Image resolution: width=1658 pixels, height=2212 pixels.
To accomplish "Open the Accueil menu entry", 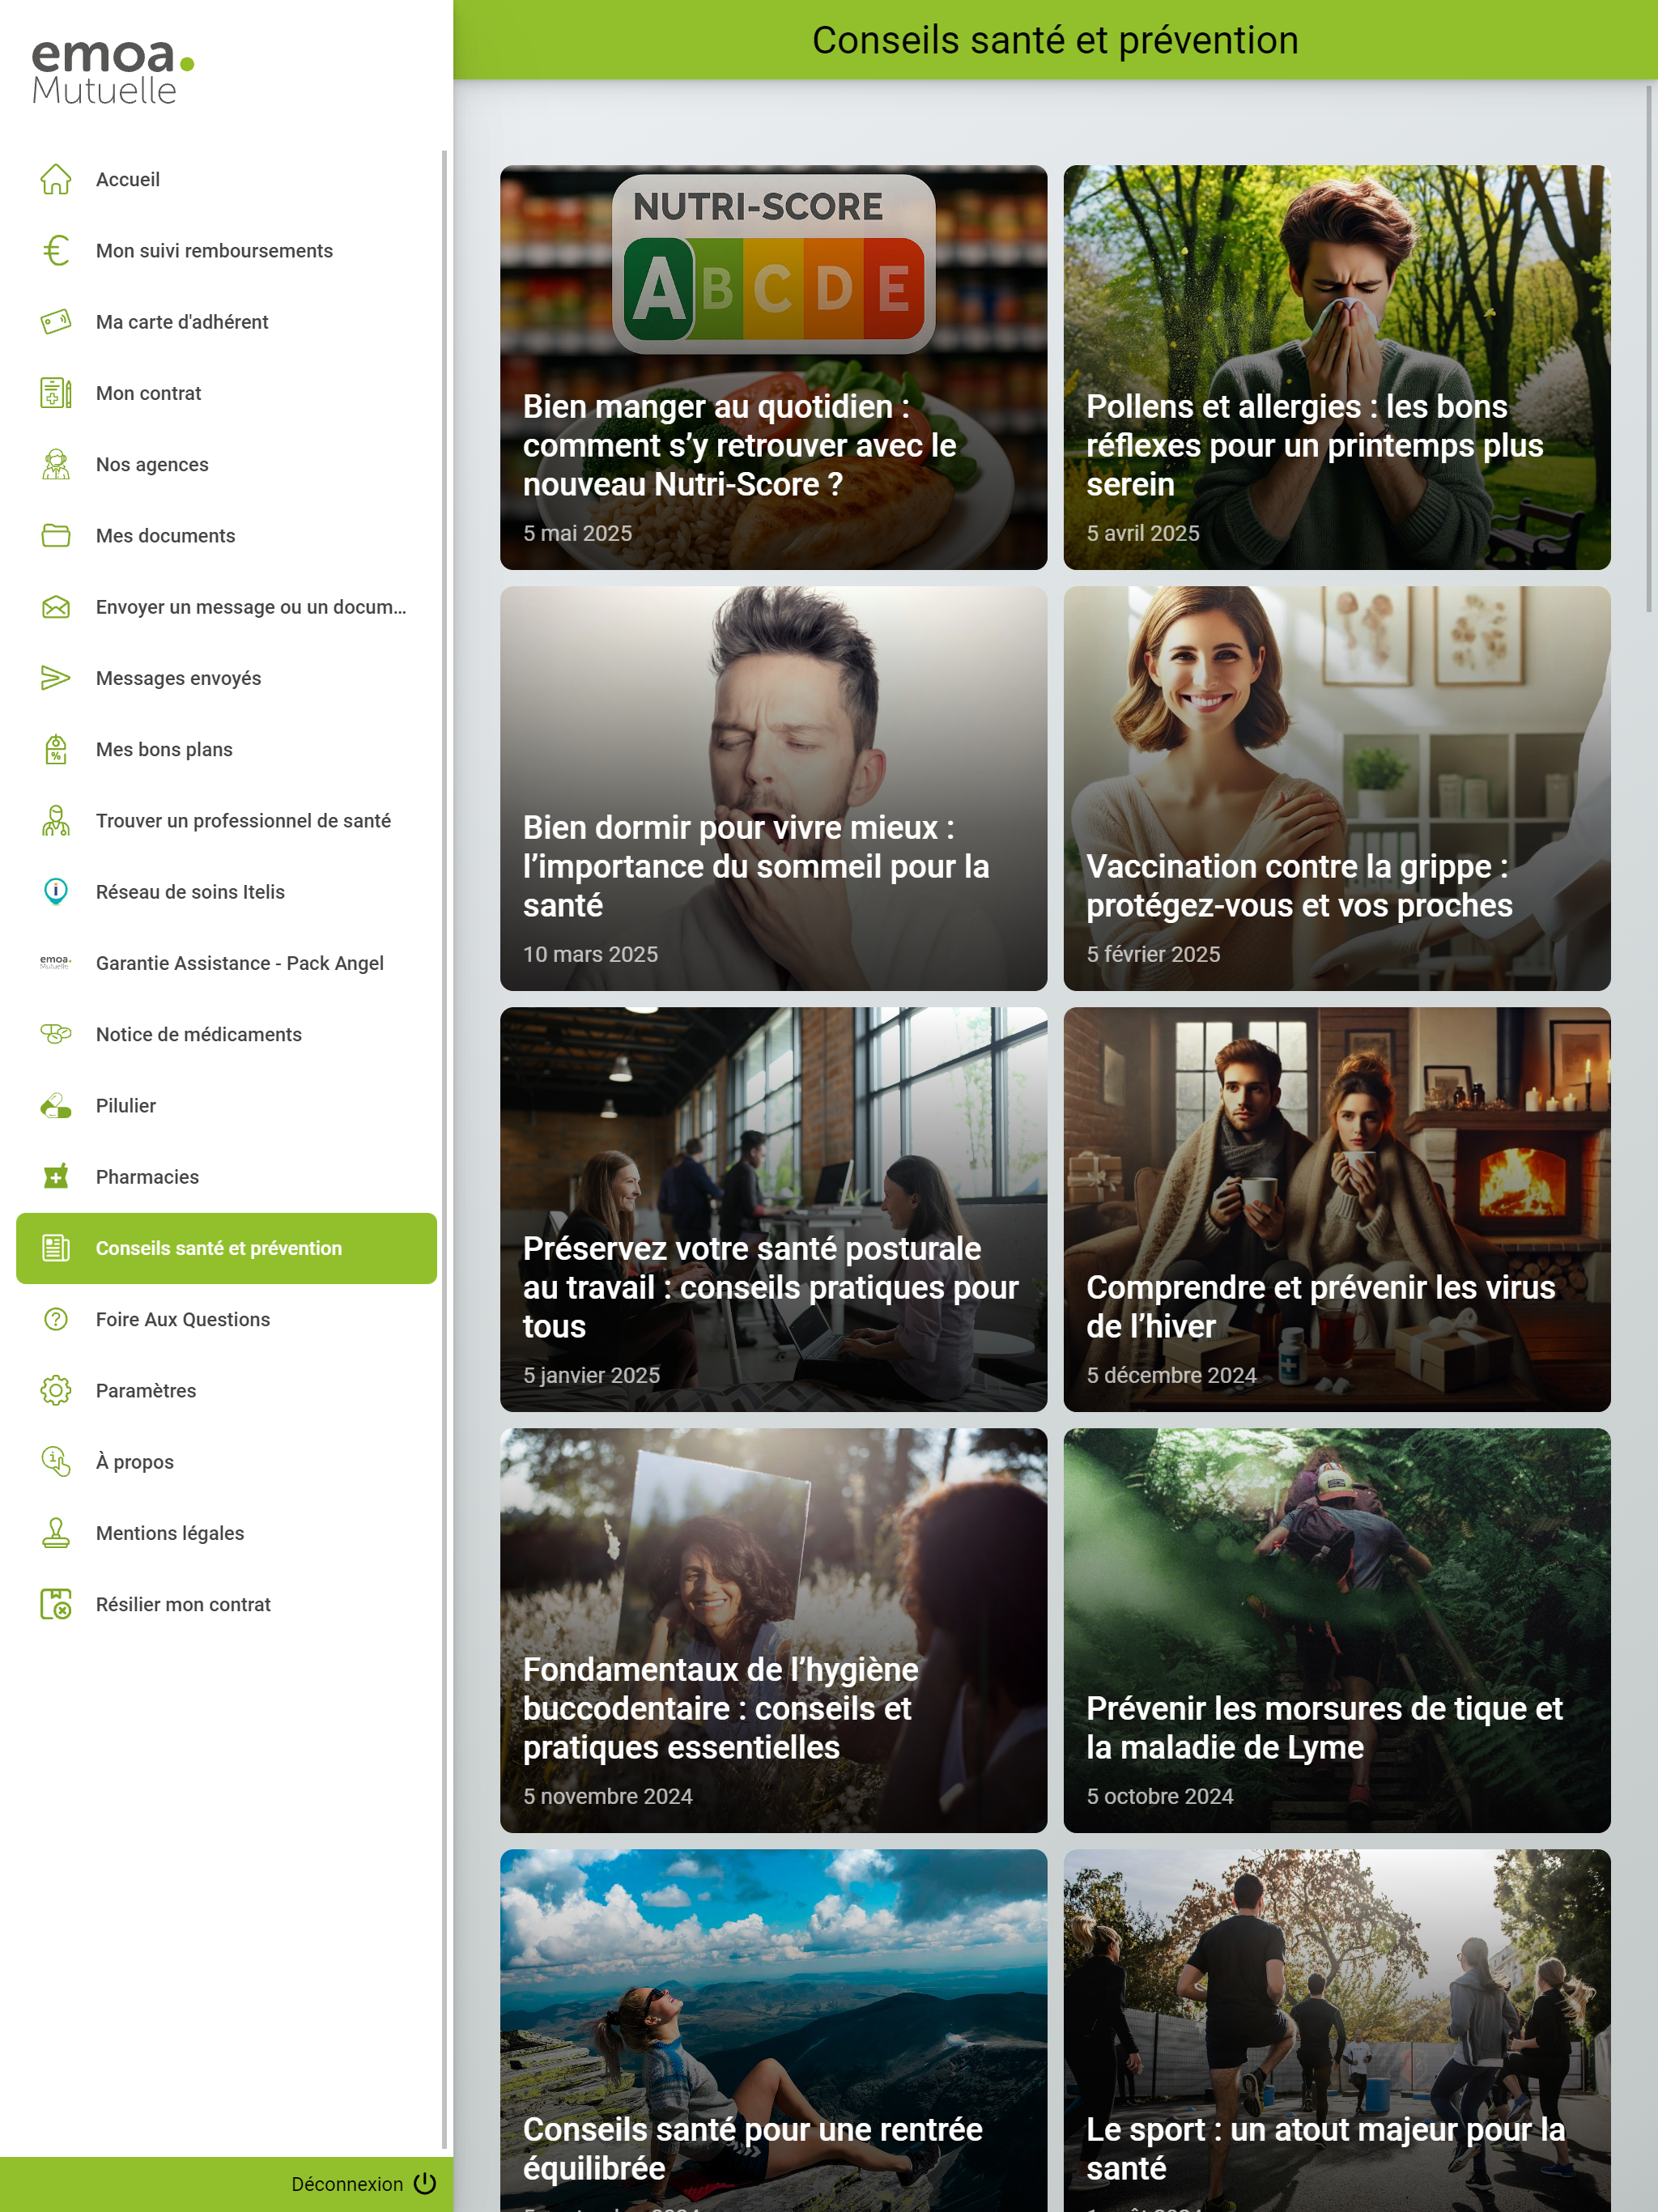I will click(x=226, y=179).
